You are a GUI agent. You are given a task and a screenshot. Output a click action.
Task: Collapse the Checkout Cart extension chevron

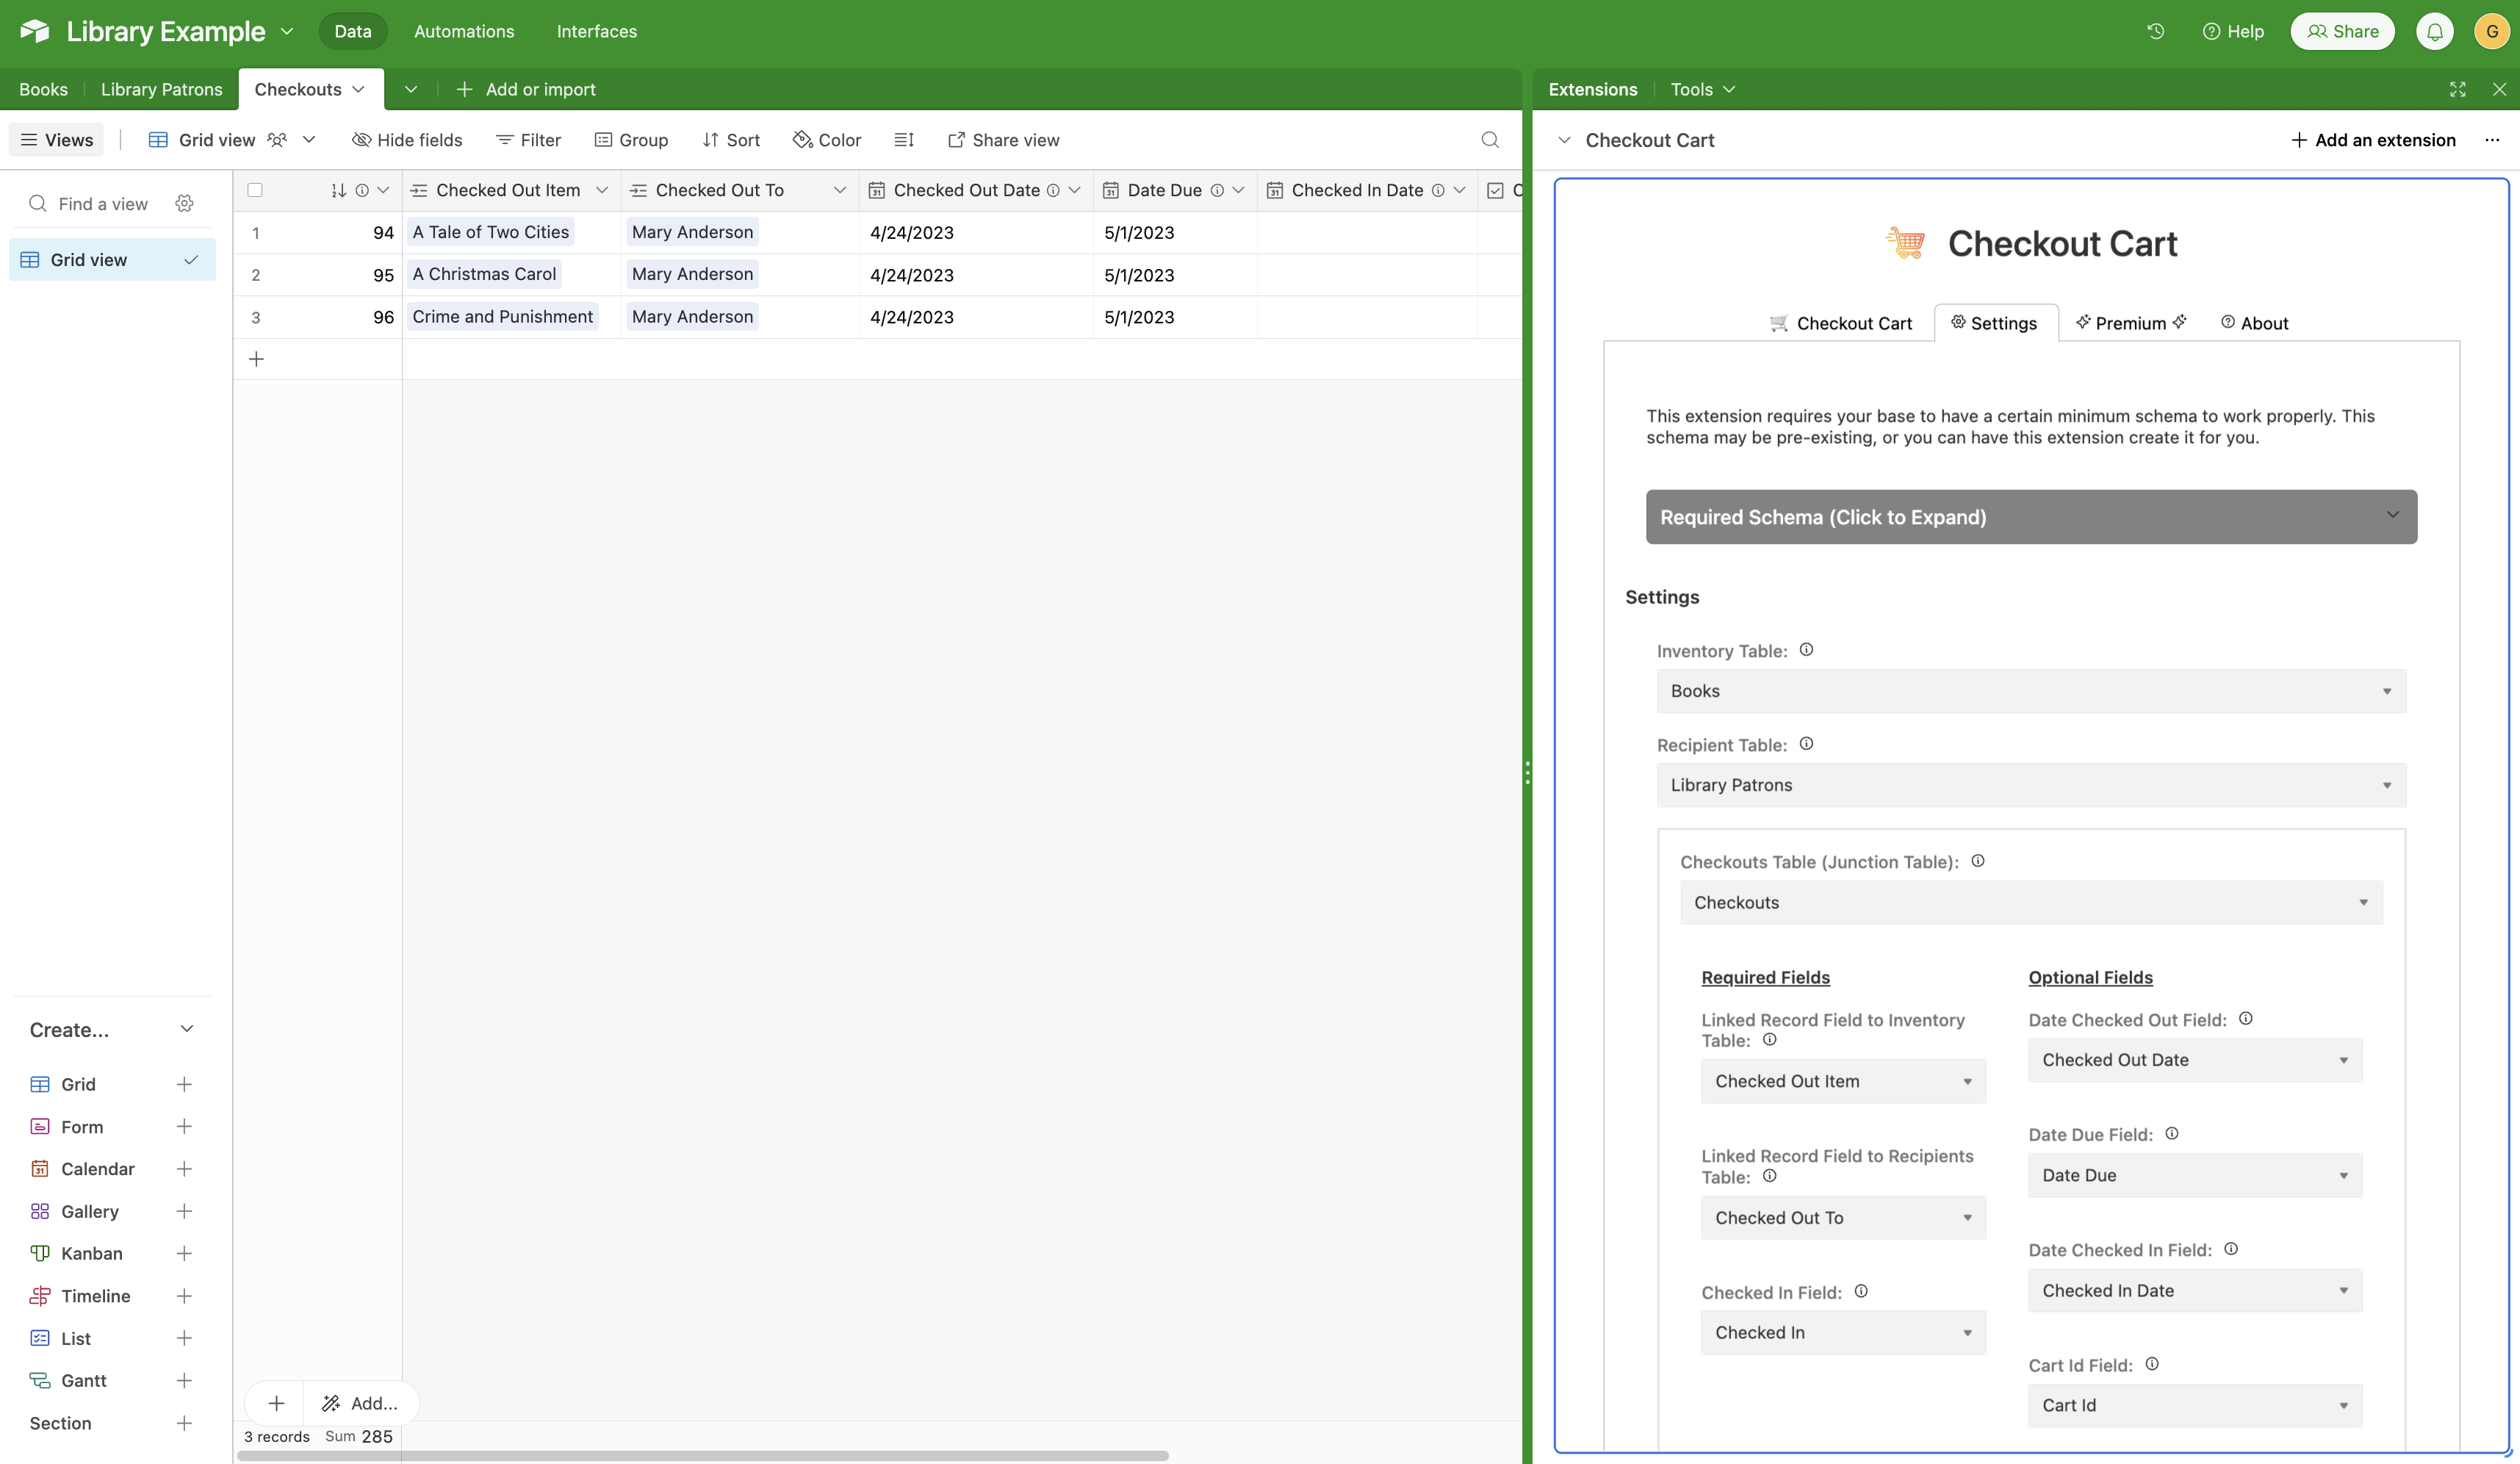1564,140
